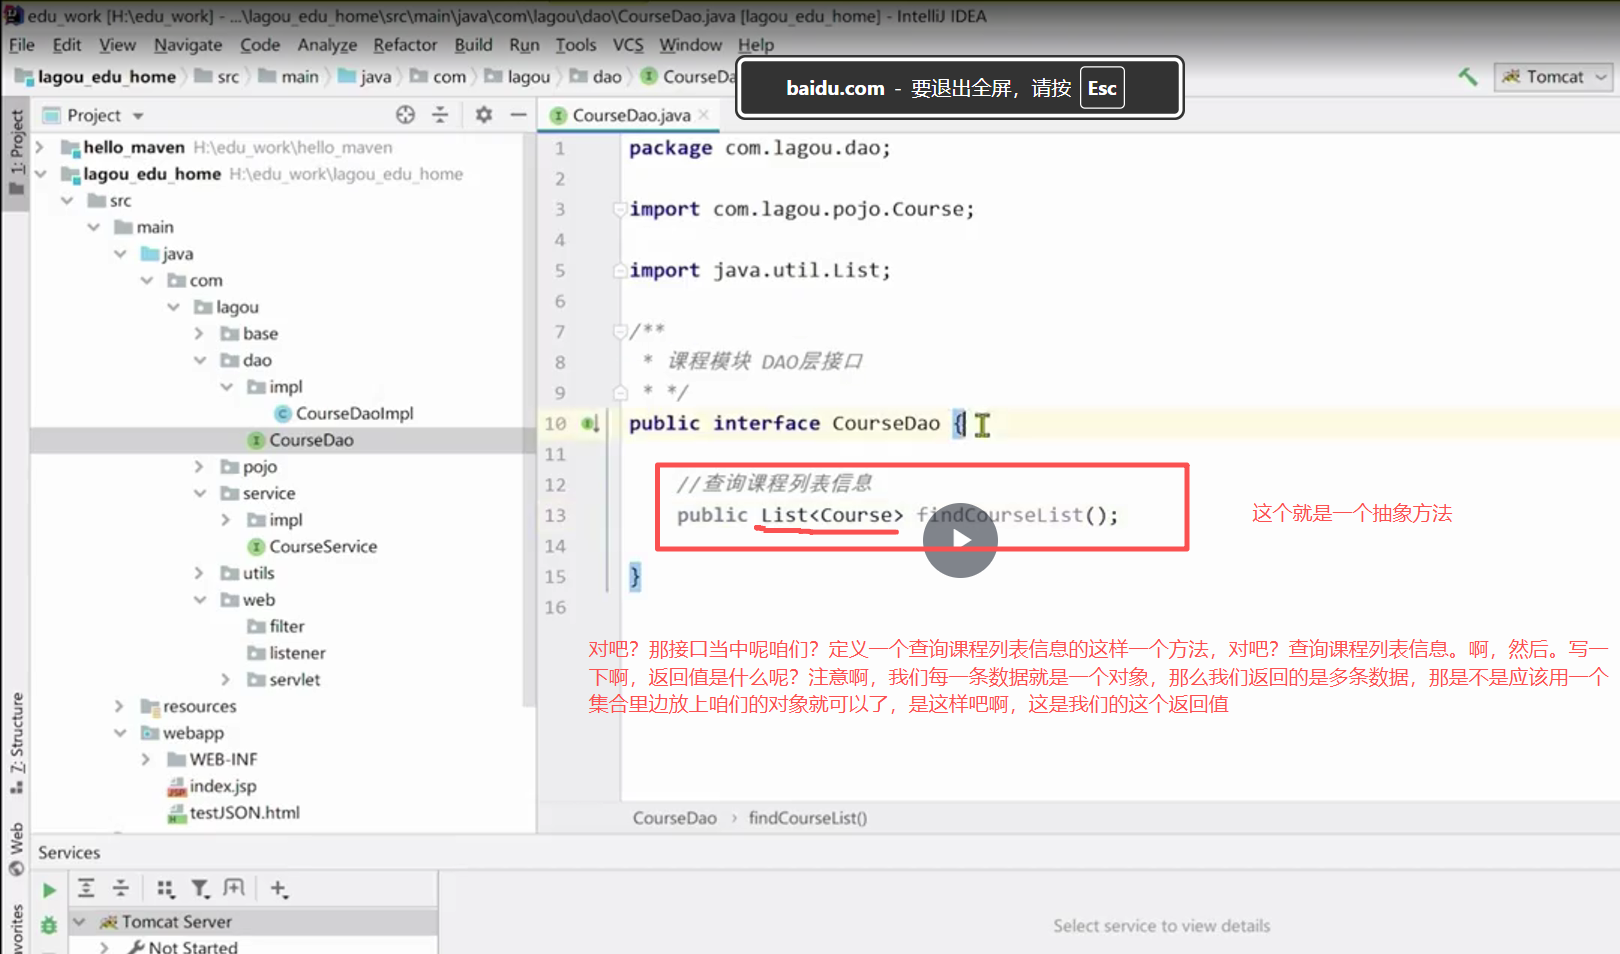Screen dimensions: 1620x954
Task: Click the Services run green arrow icon
Action: [x=49, y=890]
